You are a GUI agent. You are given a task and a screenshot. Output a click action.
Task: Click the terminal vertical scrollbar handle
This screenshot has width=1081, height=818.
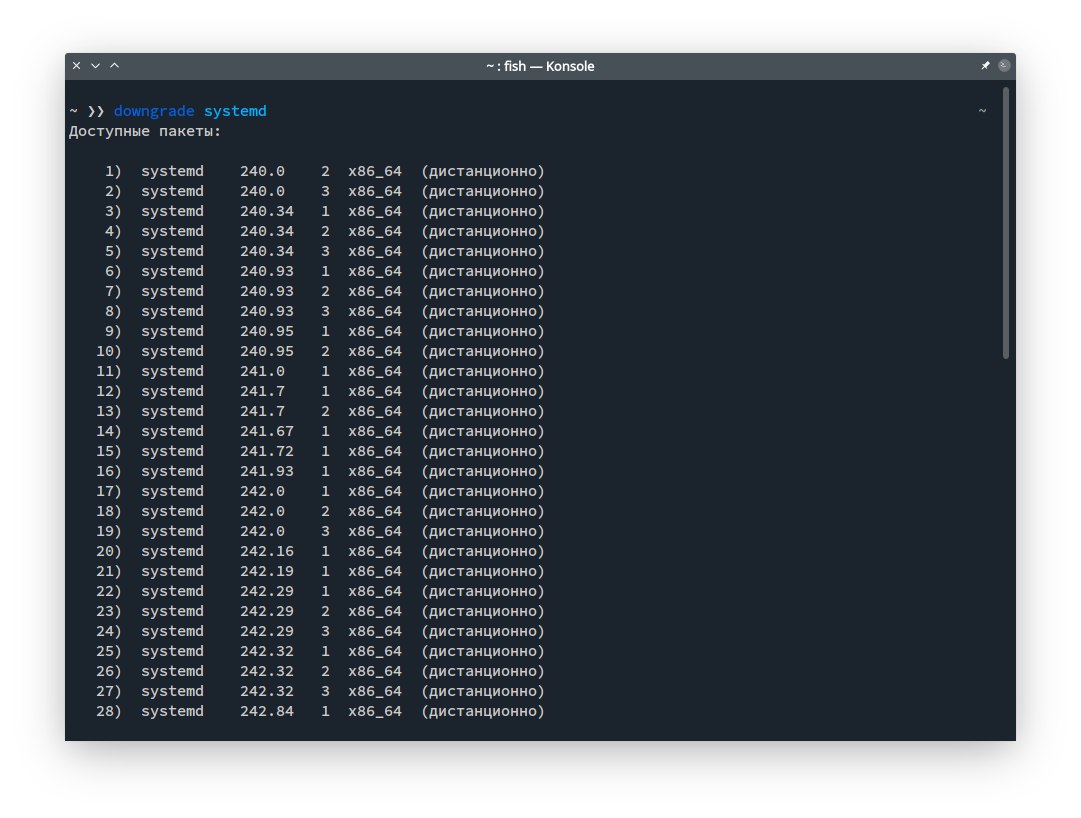[x=1006, y=222]
